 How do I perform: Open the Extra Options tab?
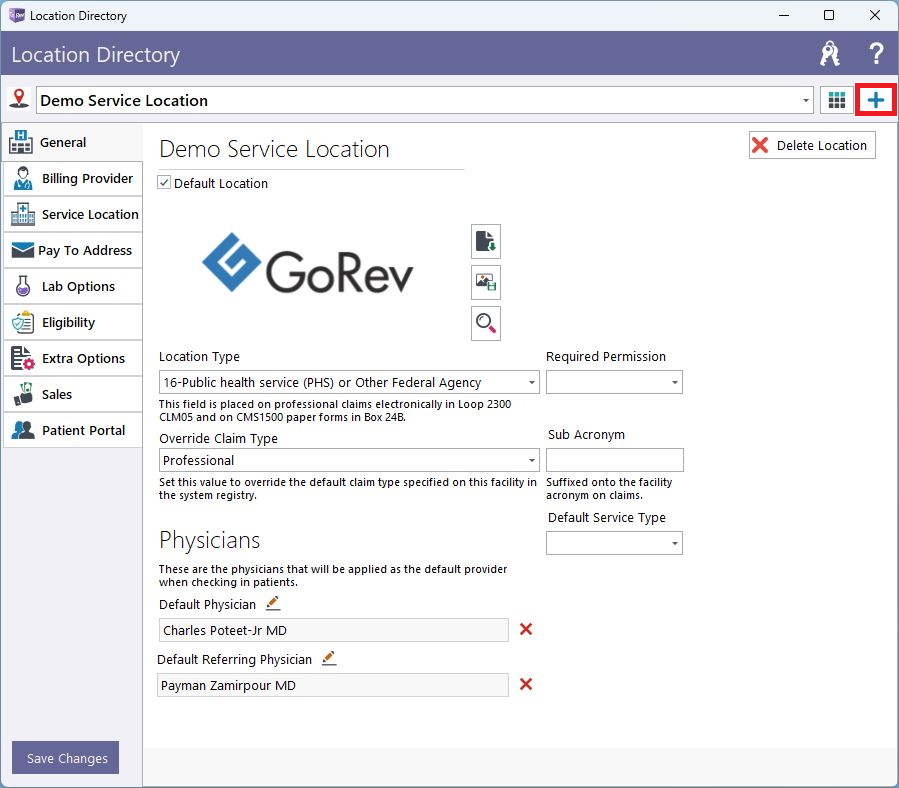(x=72, y=358)
